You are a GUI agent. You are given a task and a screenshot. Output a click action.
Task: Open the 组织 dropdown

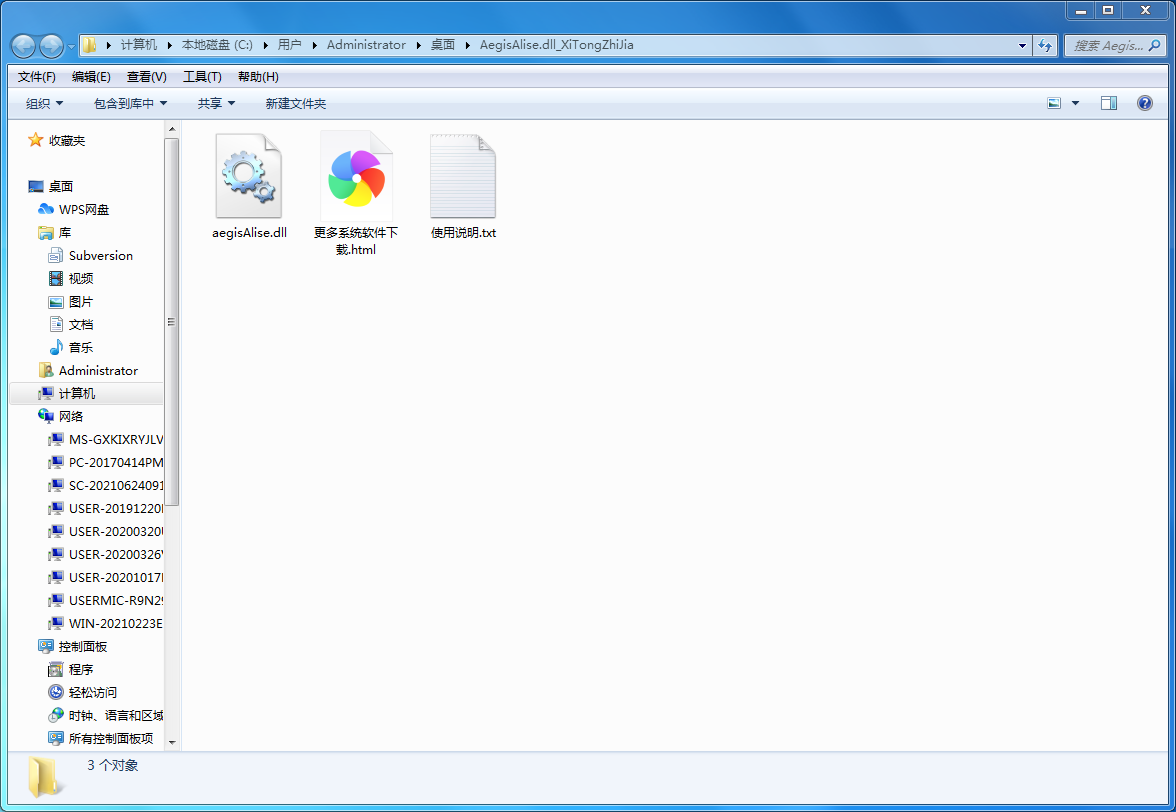point(44,103)
